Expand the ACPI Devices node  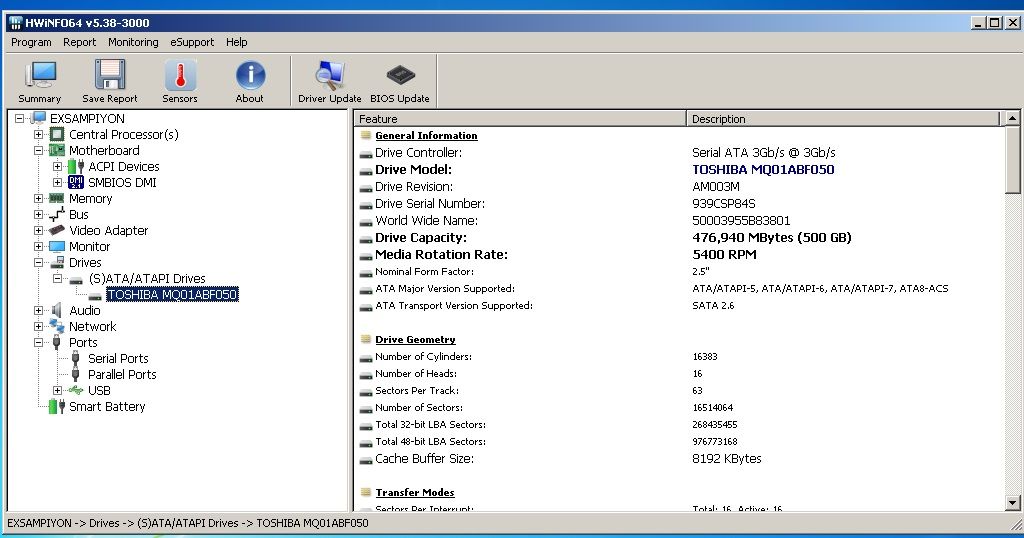(x=58, y=166)
